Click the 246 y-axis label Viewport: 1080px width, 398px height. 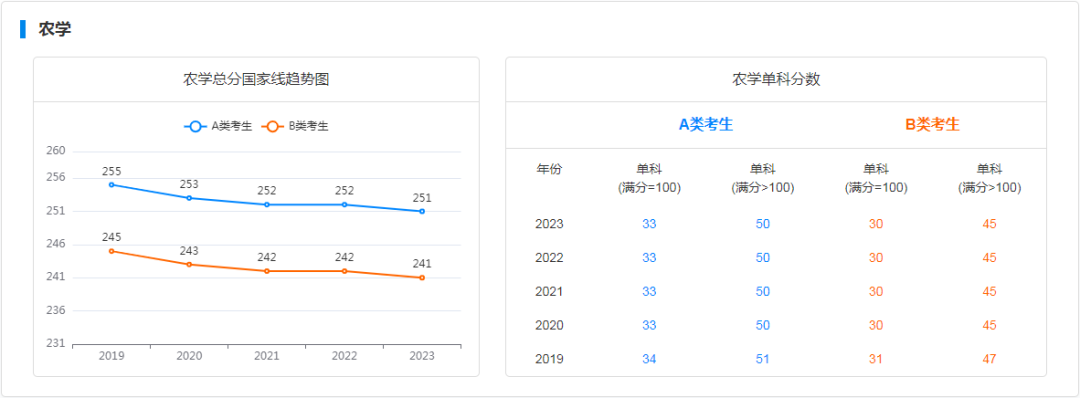pyautogui.click(x=56, y=244)
